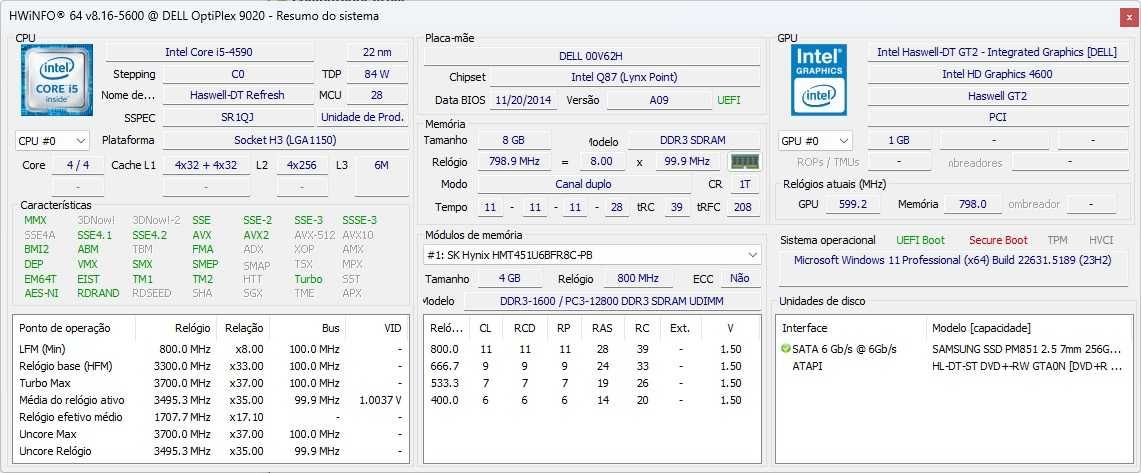The height and width of the screenshot is (473, 1141).
Task: Click the Intel Haswell-DT GT2 Integrated Graphics field
Action: pos(997,52)
